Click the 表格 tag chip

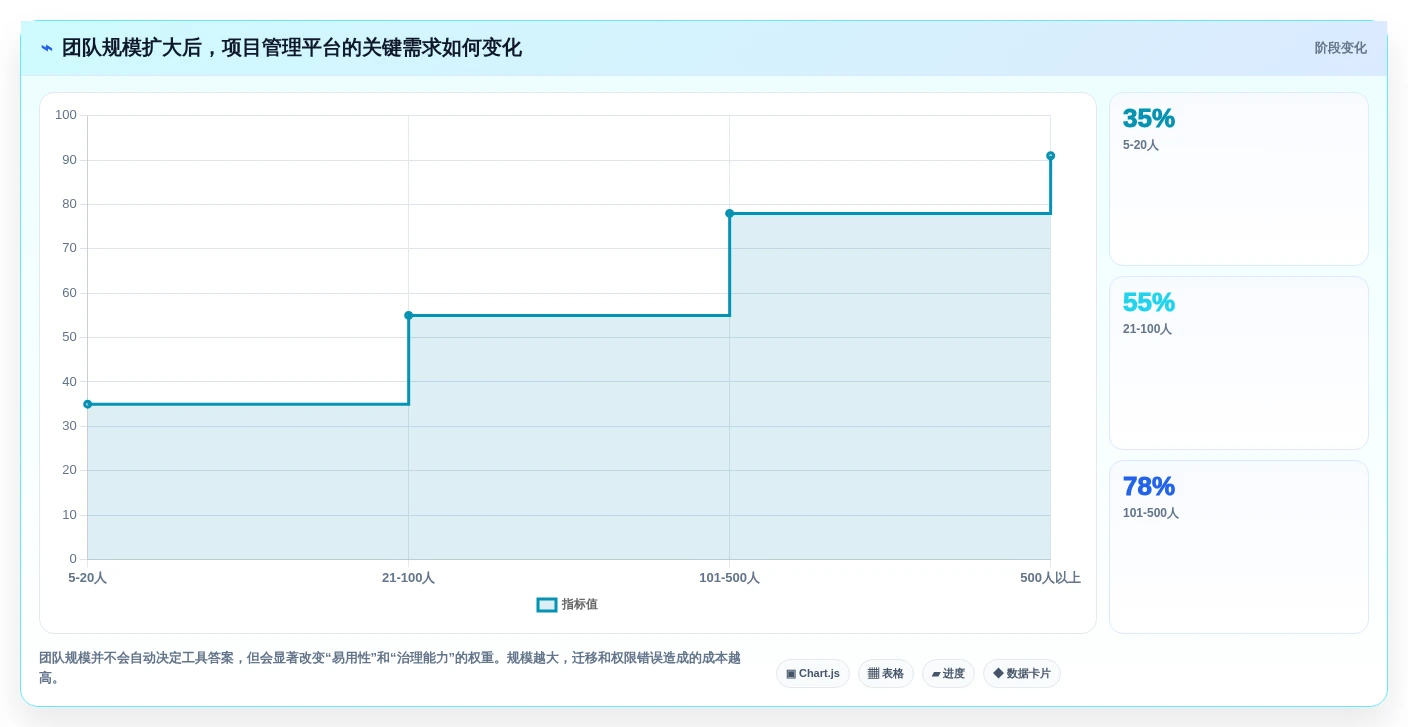coord(885,674)
